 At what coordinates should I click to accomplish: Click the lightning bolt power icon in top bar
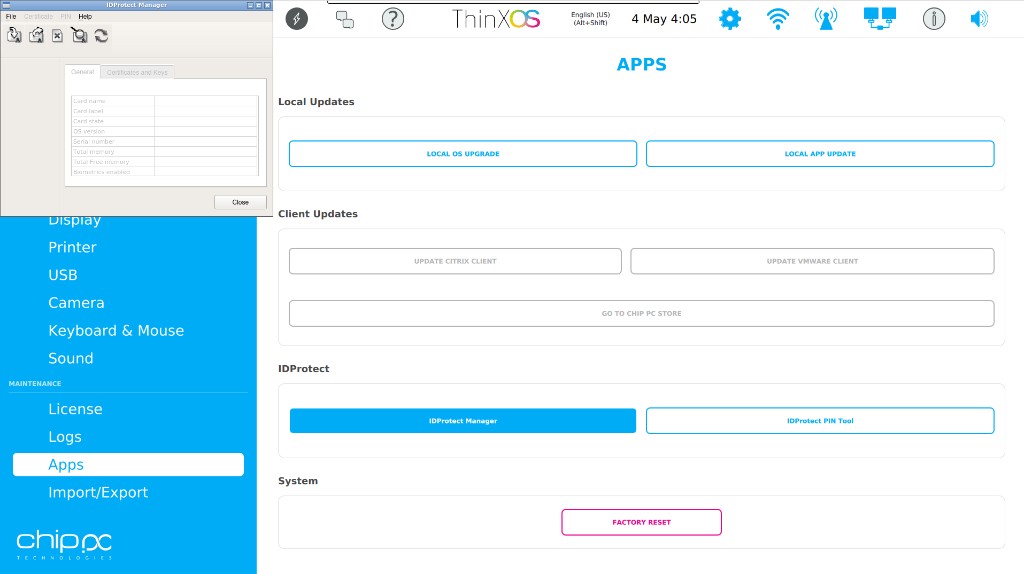tap(296, 19)
